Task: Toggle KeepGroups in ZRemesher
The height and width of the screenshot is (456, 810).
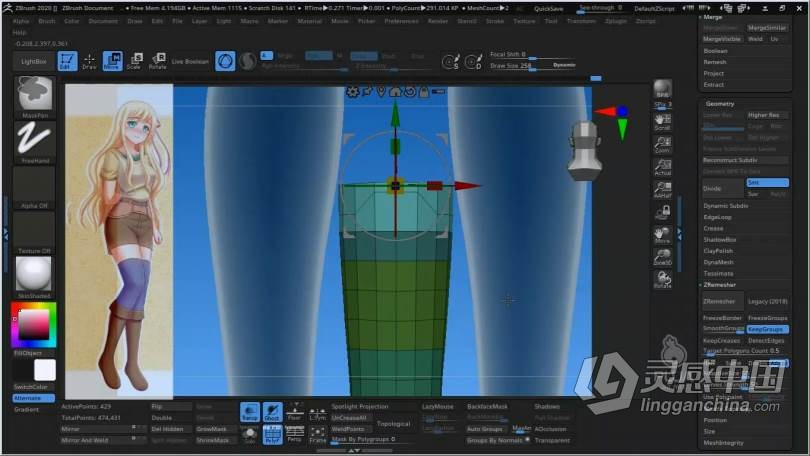Action: pyautogui.click(x=768, y=329)
